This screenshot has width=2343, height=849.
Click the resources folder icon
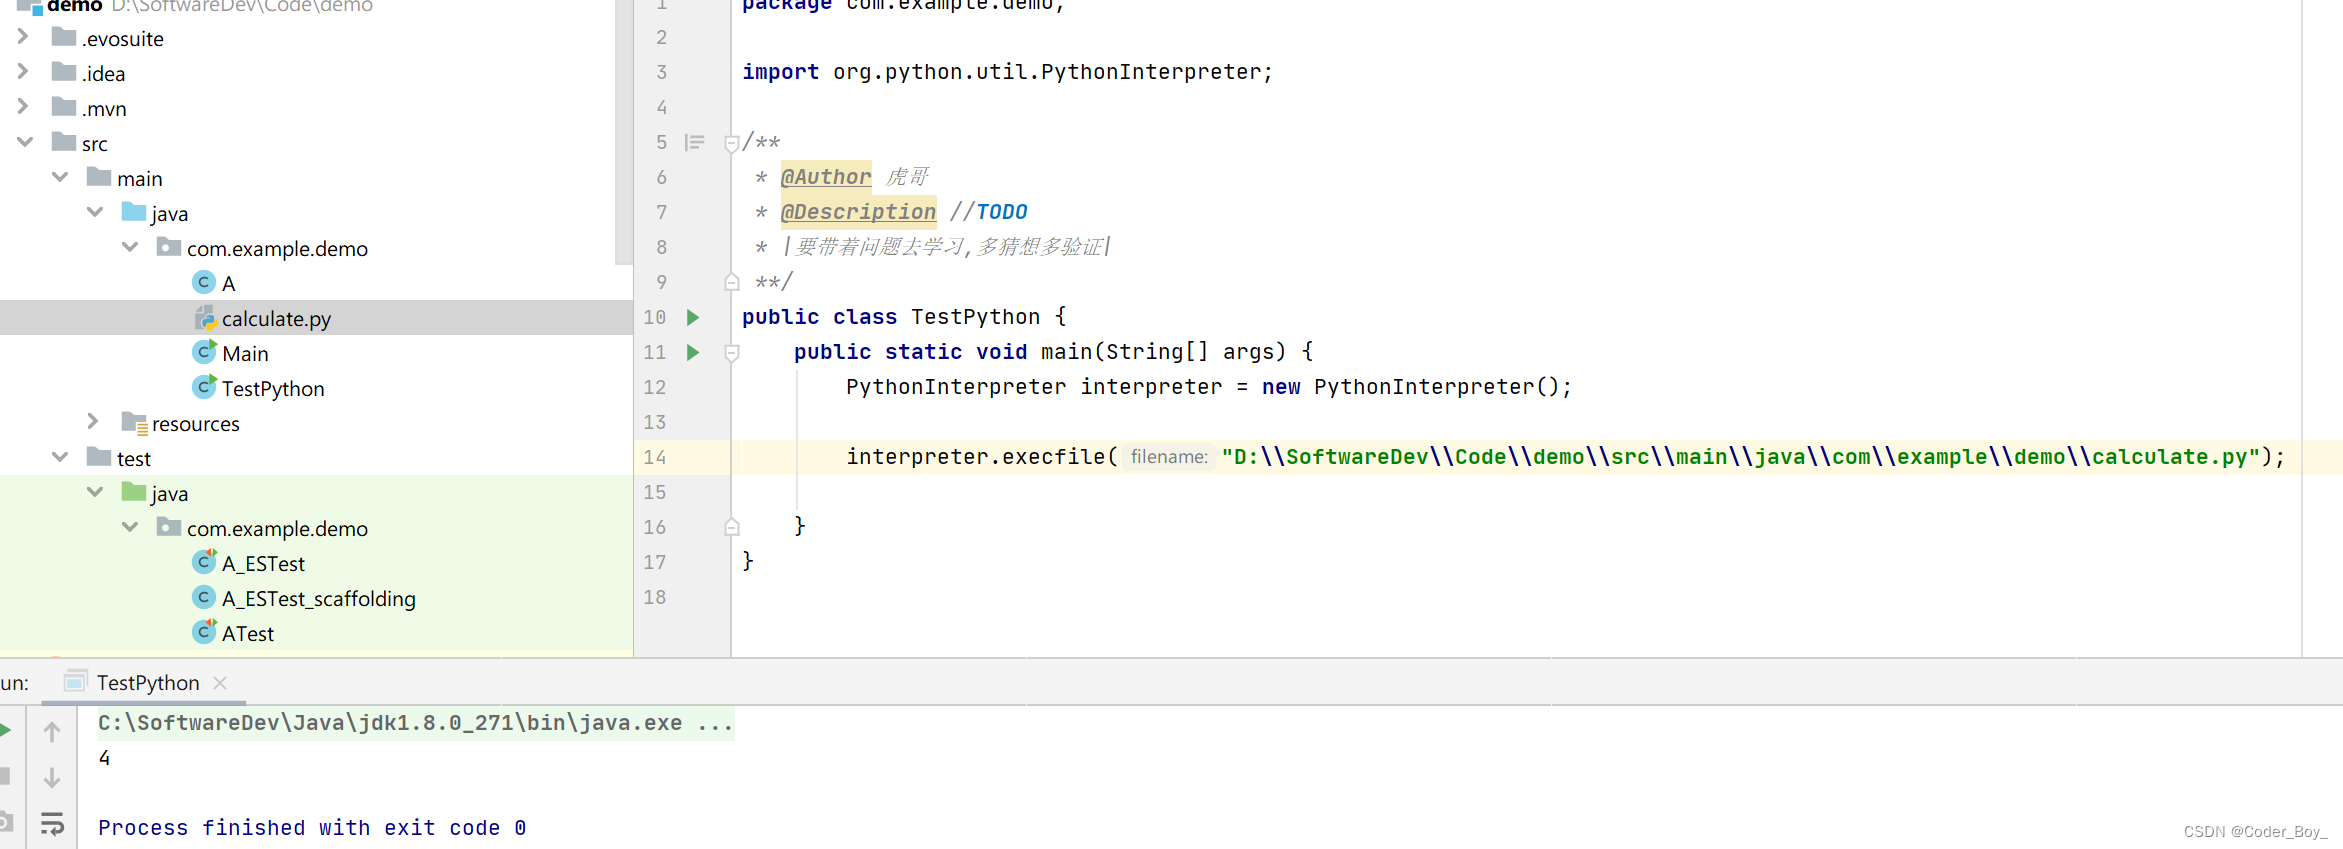tap(134, 423)
